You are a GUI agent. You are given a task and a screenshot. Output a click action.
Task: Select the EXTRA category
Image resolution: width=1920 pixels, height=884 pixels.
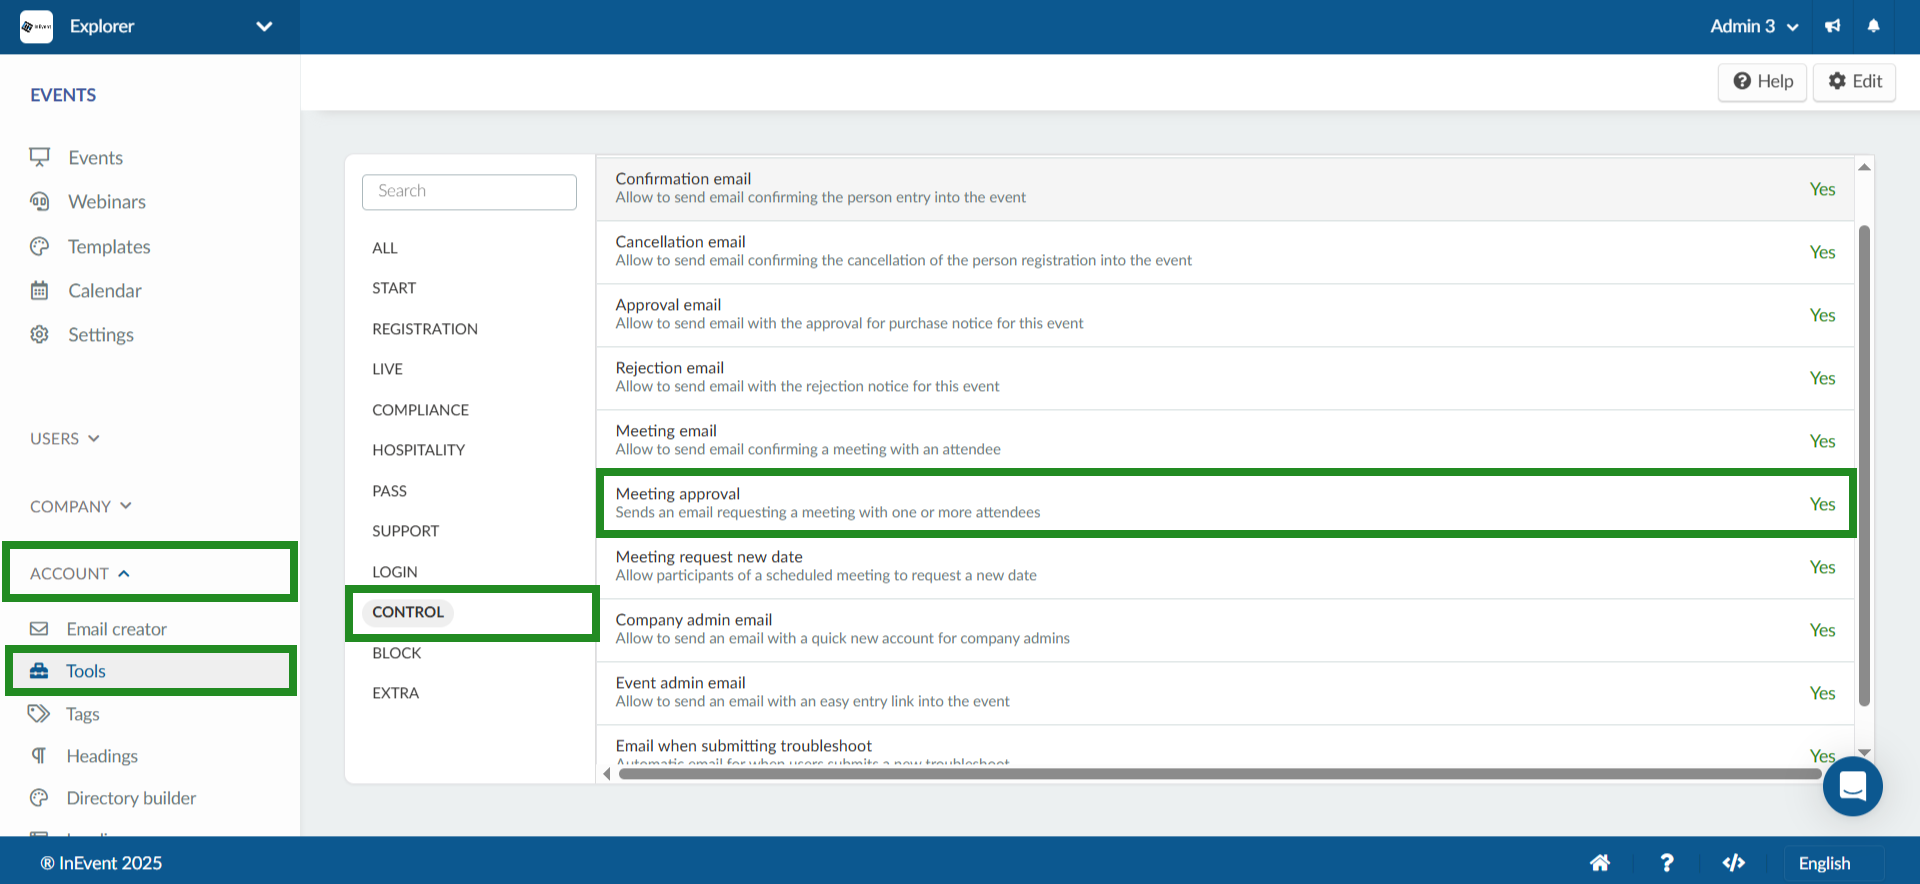395,693
